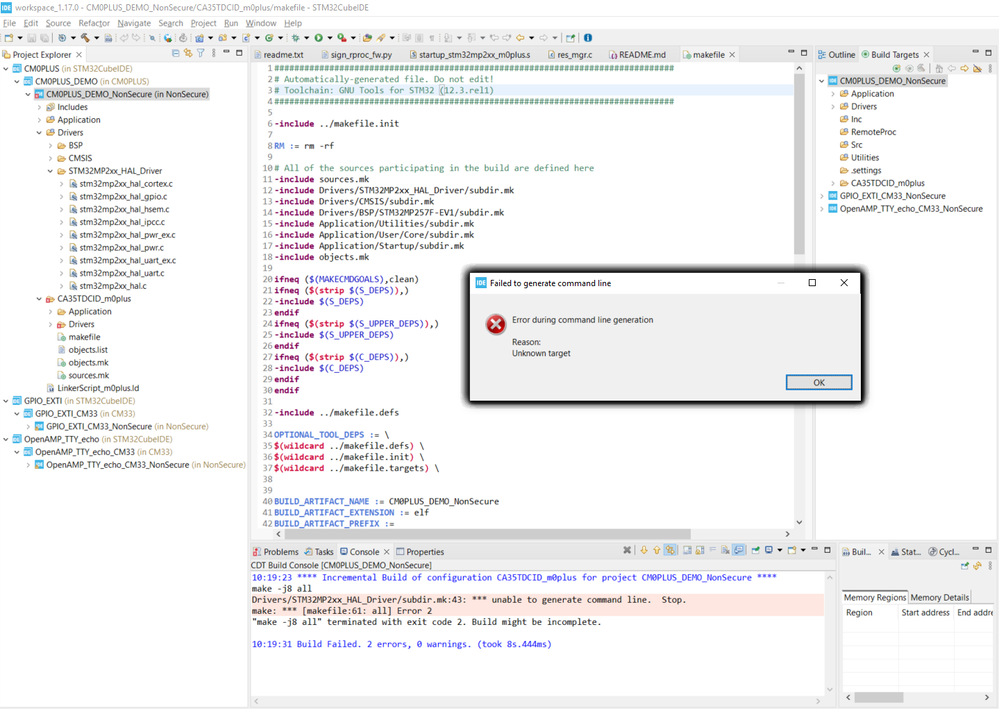Click the New Build Target icon
The image size is (999, 709).
[x=897, y=68]
